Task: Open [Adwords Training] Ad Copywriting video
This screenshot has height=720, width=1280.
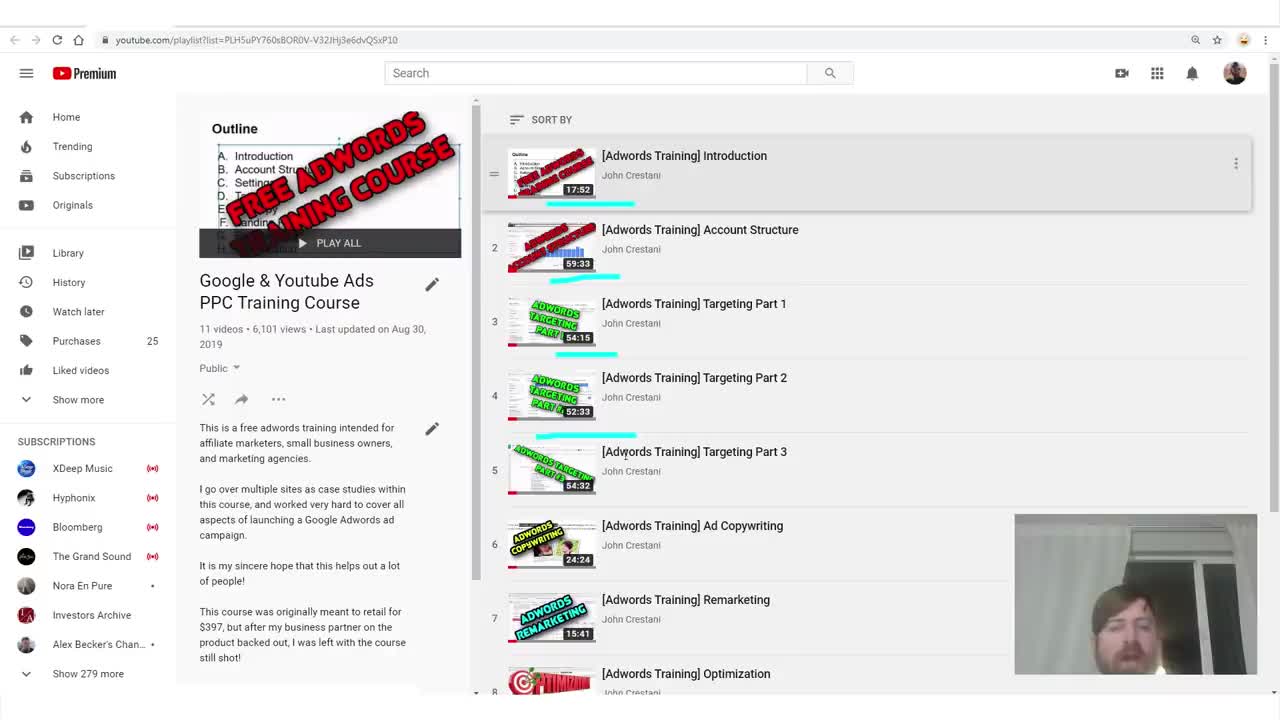Action: coord(692,526)
